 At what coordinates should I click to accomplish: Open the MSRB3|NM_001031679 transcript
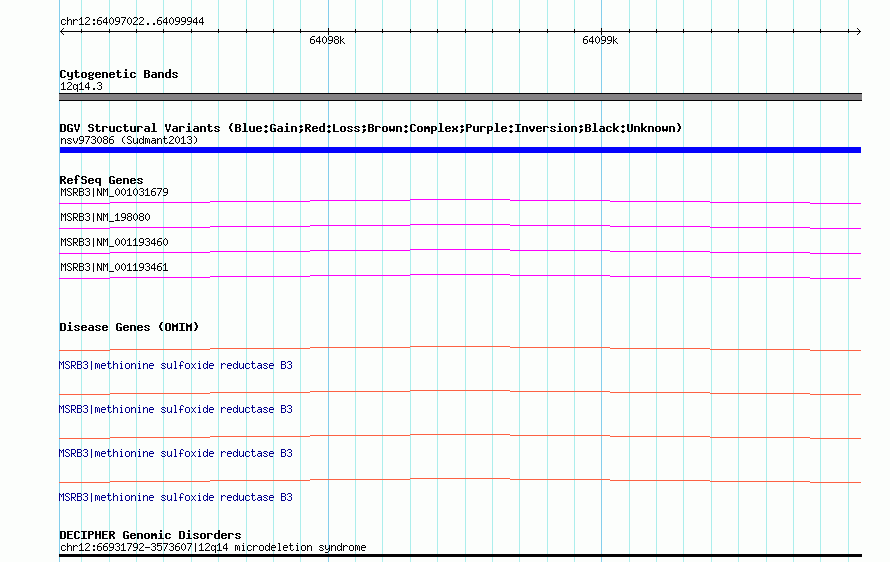coord(114,192)
